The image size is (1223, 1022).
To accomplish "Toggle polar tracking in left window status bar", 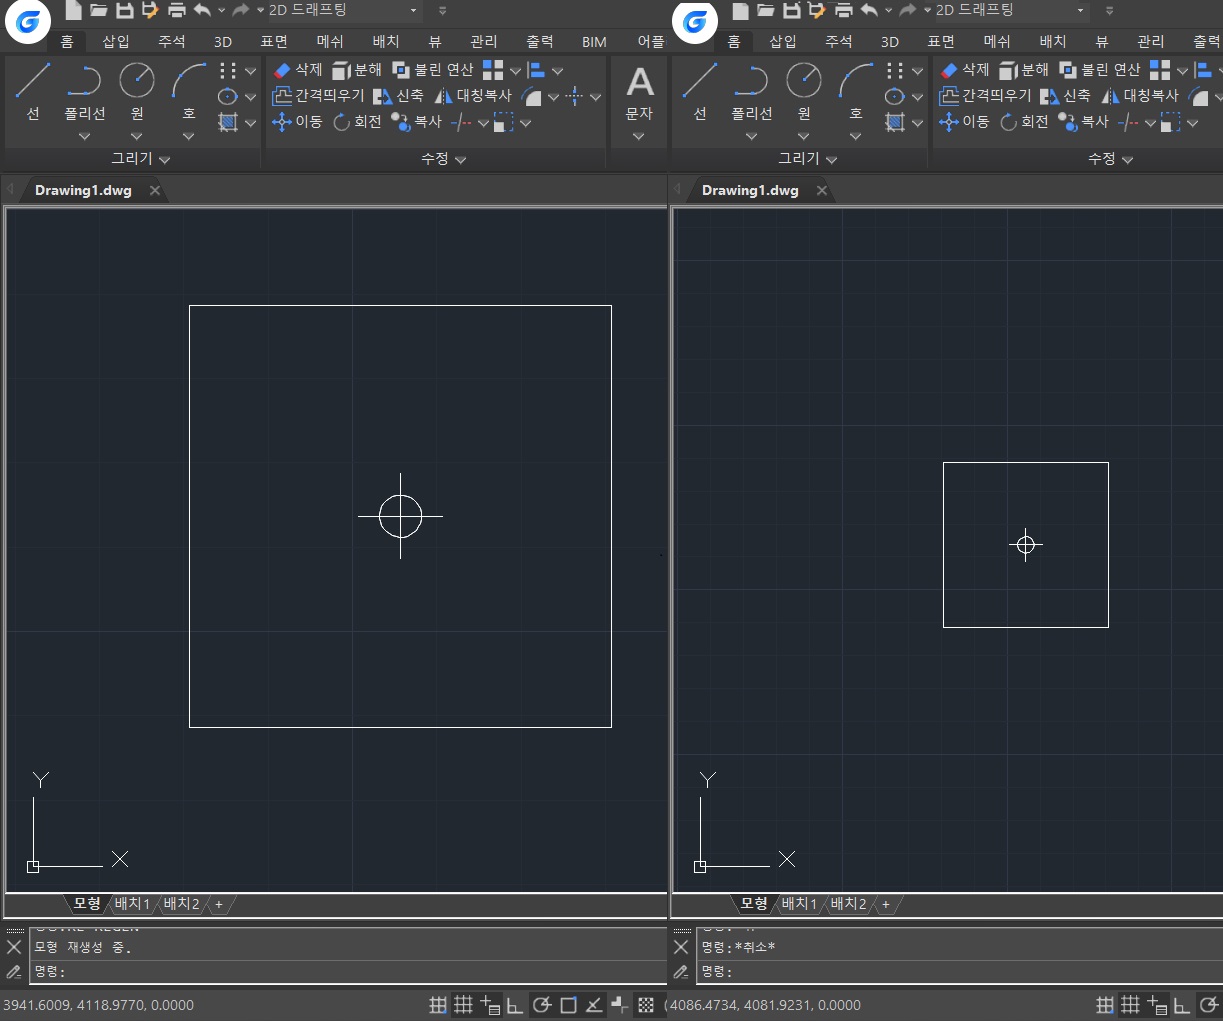I will (x=541, y=1005).
